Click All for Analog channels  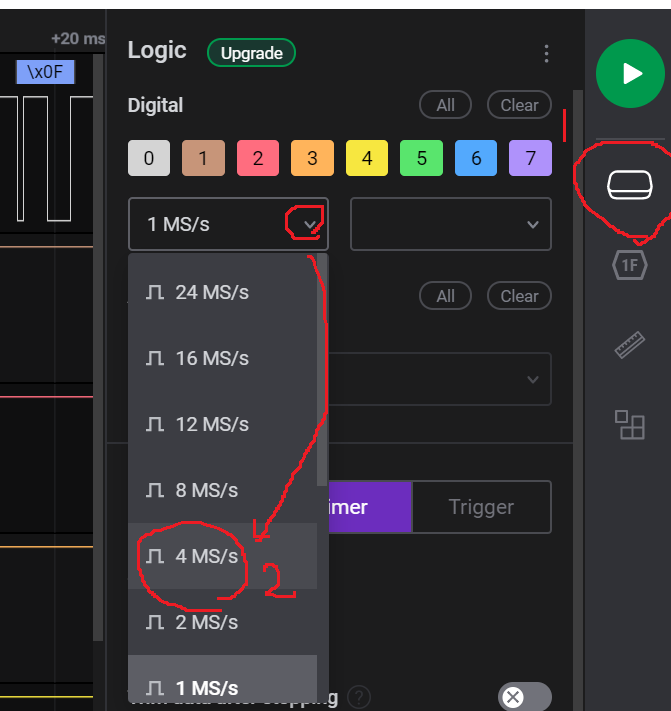coord(445,296)
